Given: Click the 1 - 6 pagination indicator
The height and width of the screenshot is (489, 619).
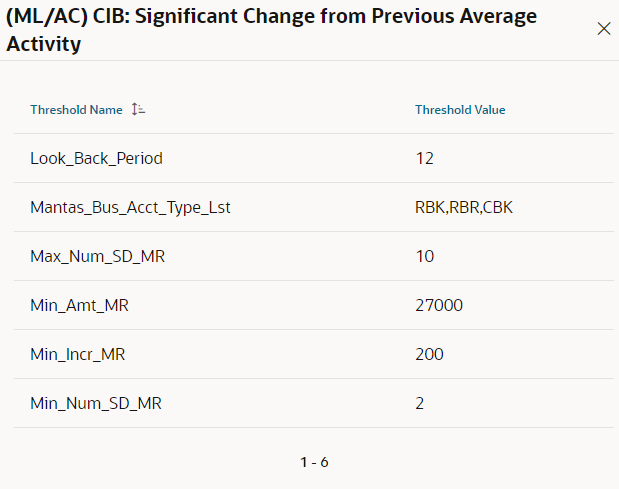Looking at the screenshot, I should tap(314, 462).
